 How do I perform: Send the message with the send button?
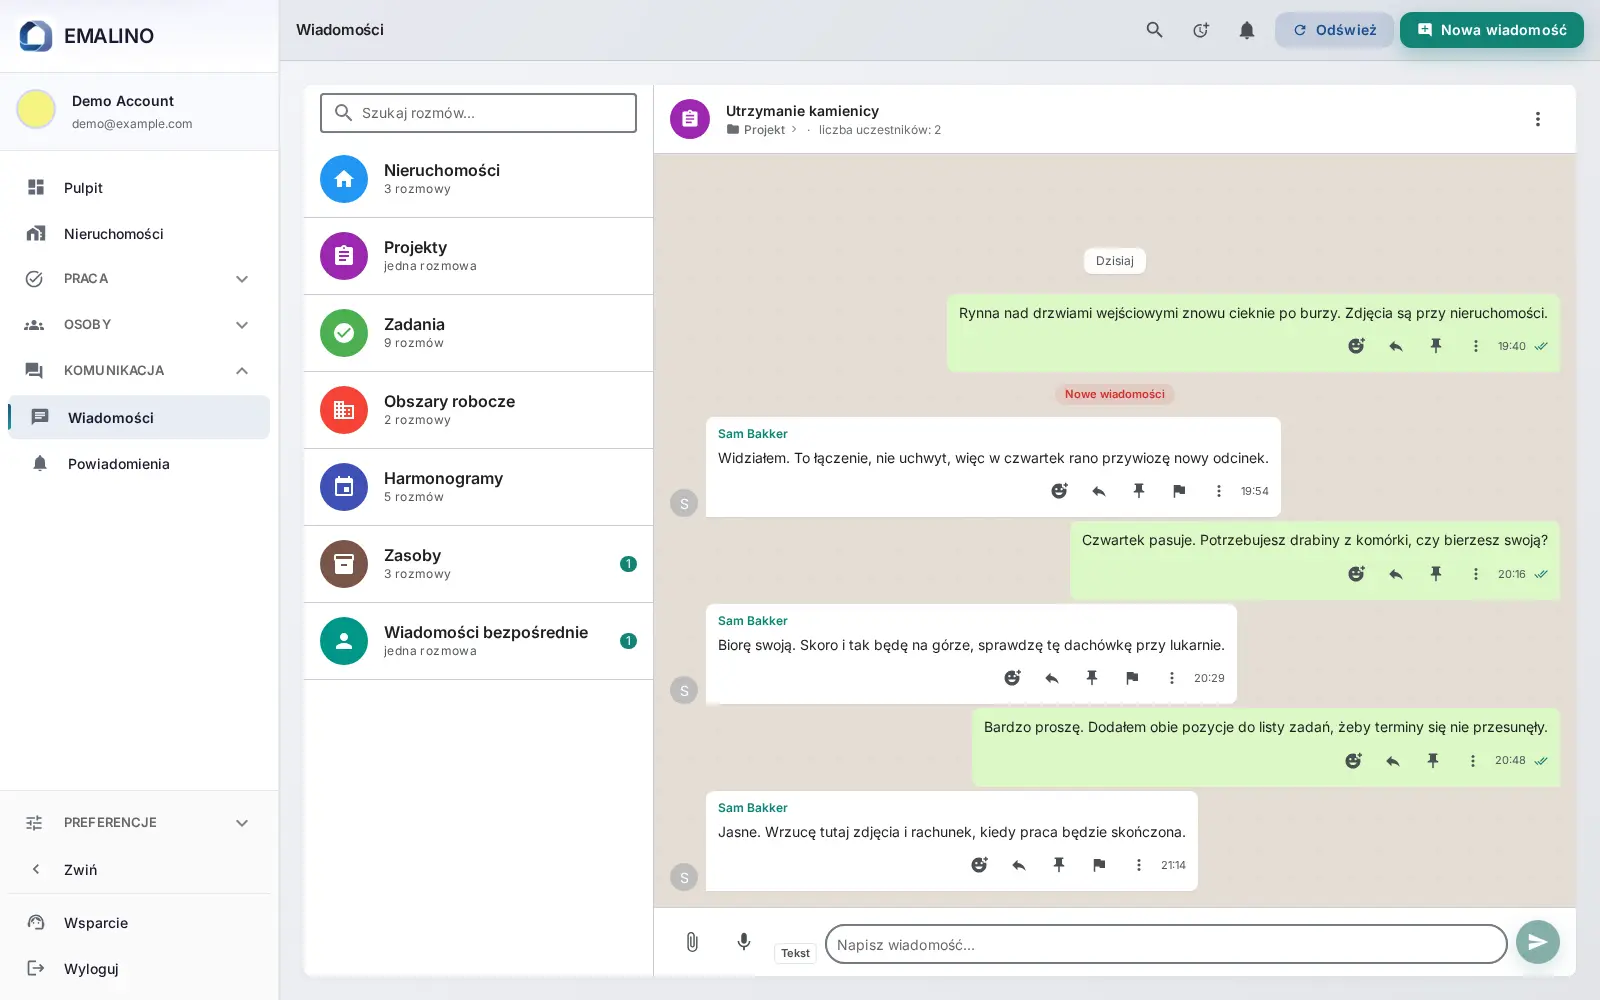click(x=1538, y=942)
